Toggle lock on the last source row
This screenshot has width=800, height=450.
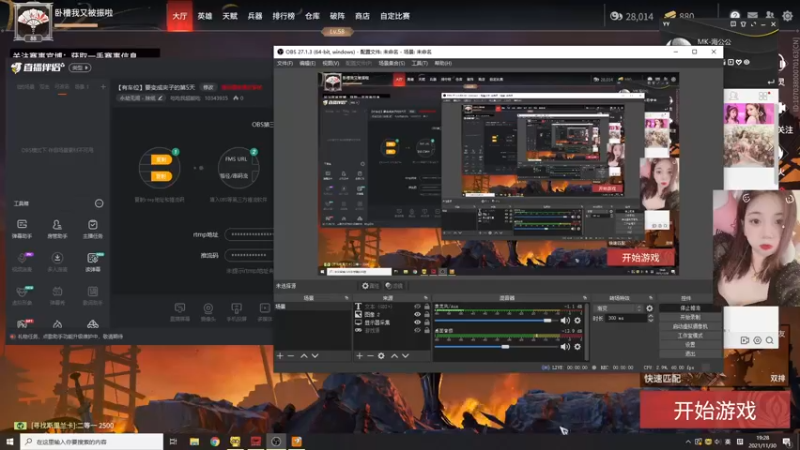pos(427,330)
